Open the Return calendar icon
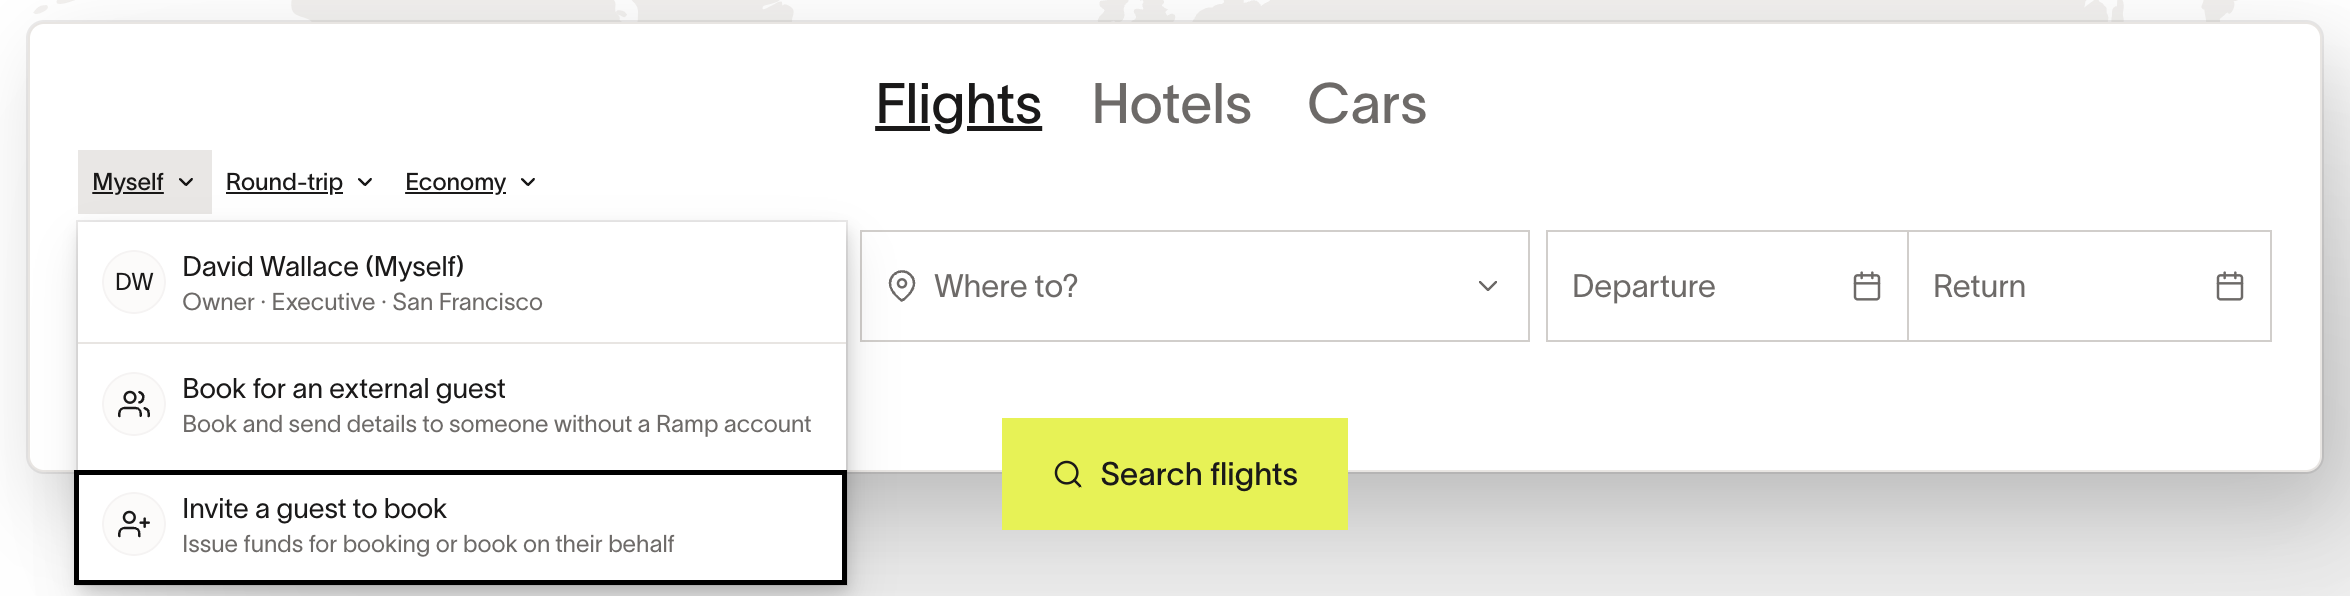 click(2230, 286)
